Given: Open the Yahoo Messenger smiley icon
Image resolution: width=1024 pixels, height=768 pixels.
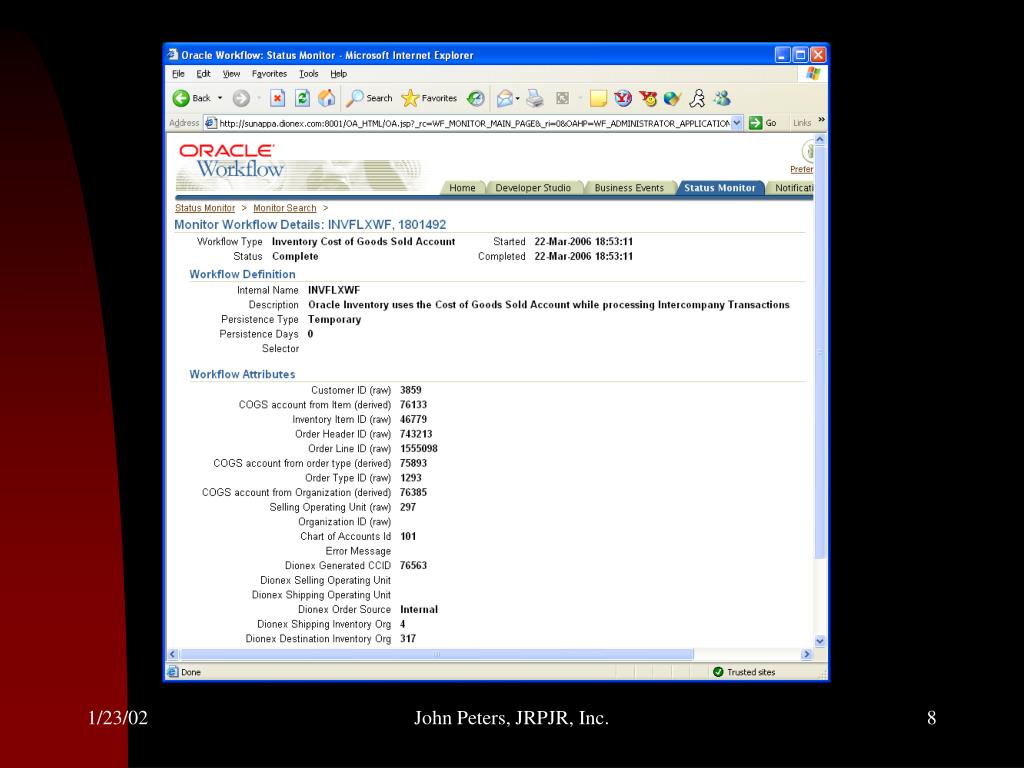Looking at the screenshot, I should click(648, 98).
